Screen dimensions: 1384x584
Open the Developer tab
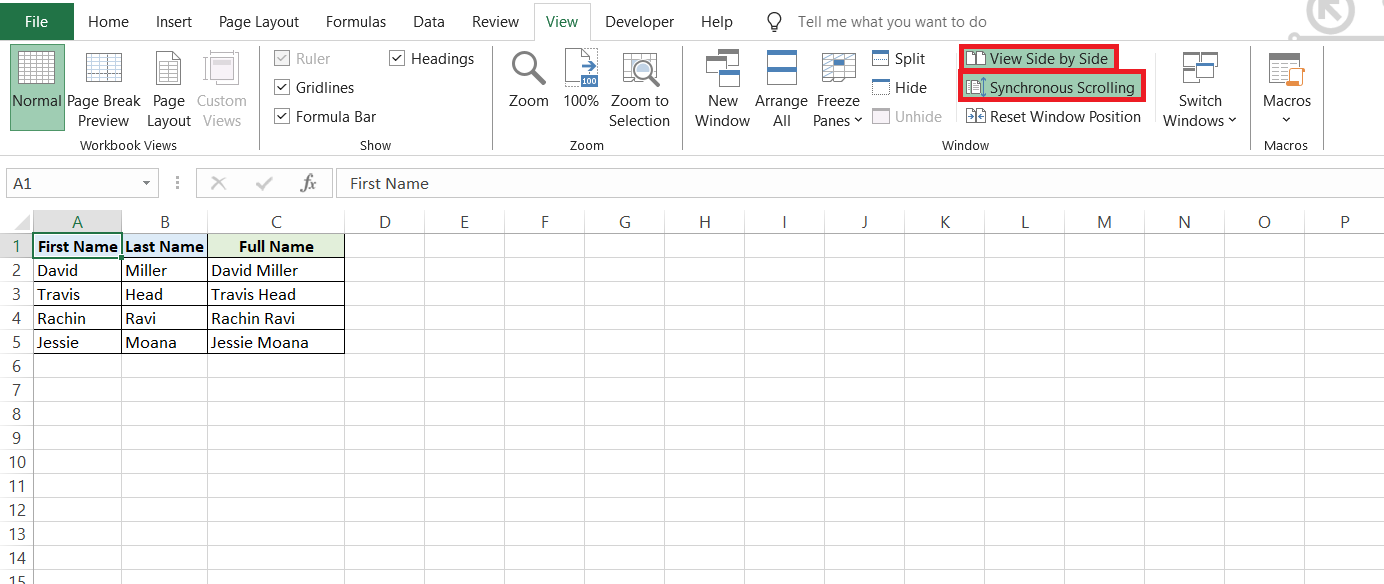[x=640, y=21]
